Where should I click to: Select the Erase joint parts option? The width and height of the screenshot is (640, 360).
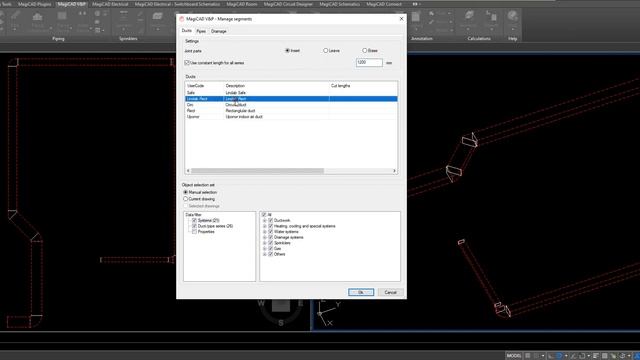(364, 51)
